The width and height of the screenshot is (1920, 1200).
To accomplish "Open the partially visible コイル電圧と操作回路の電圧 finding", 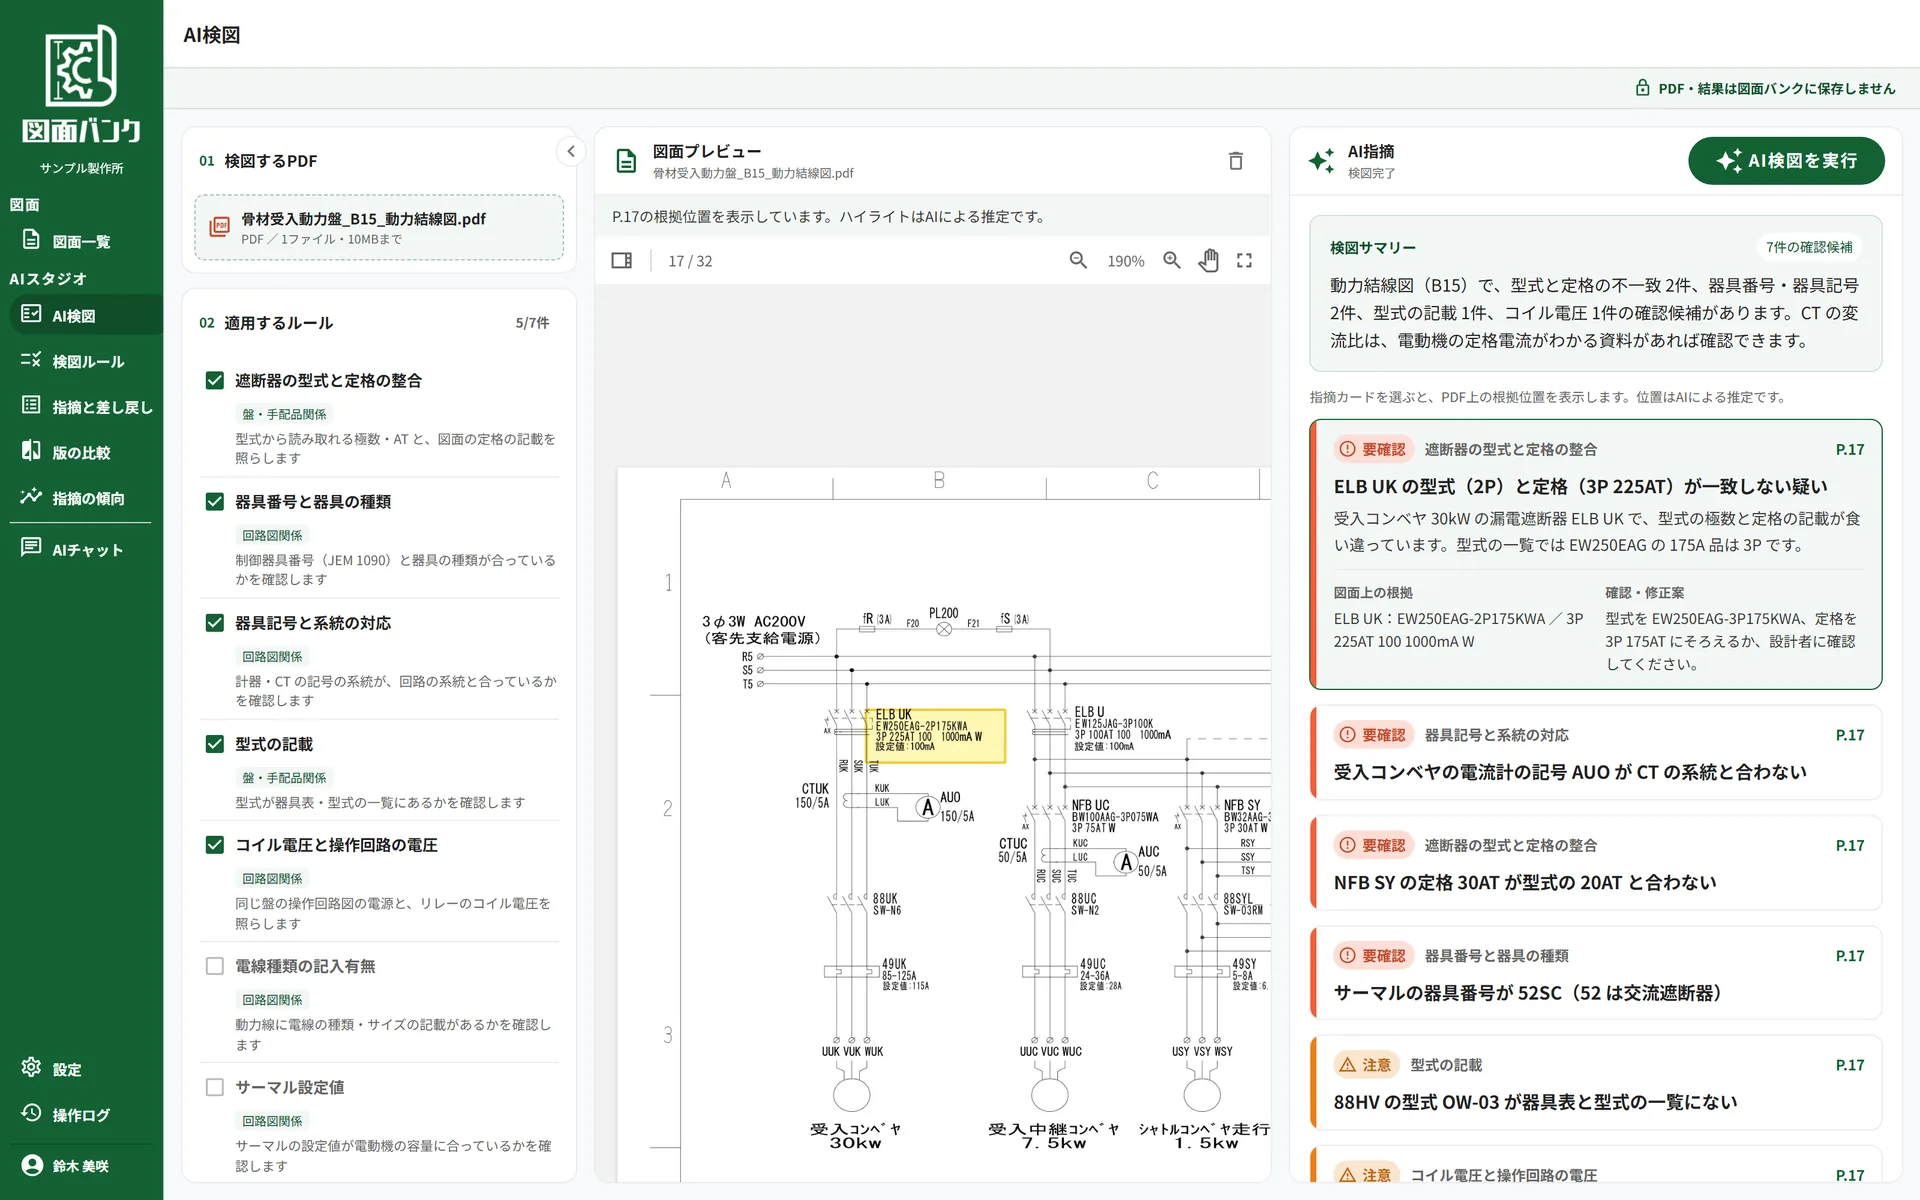I will pyautogui.click(x=1596, y=1165).
